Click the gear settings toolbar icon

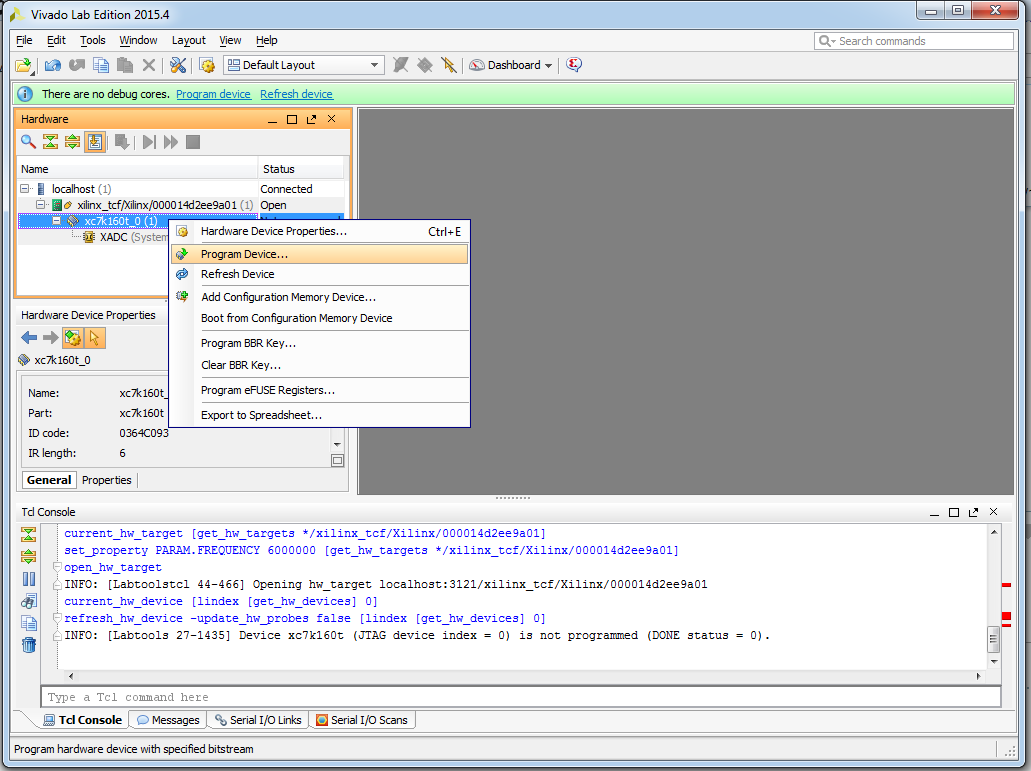click(x=207, y=65)
